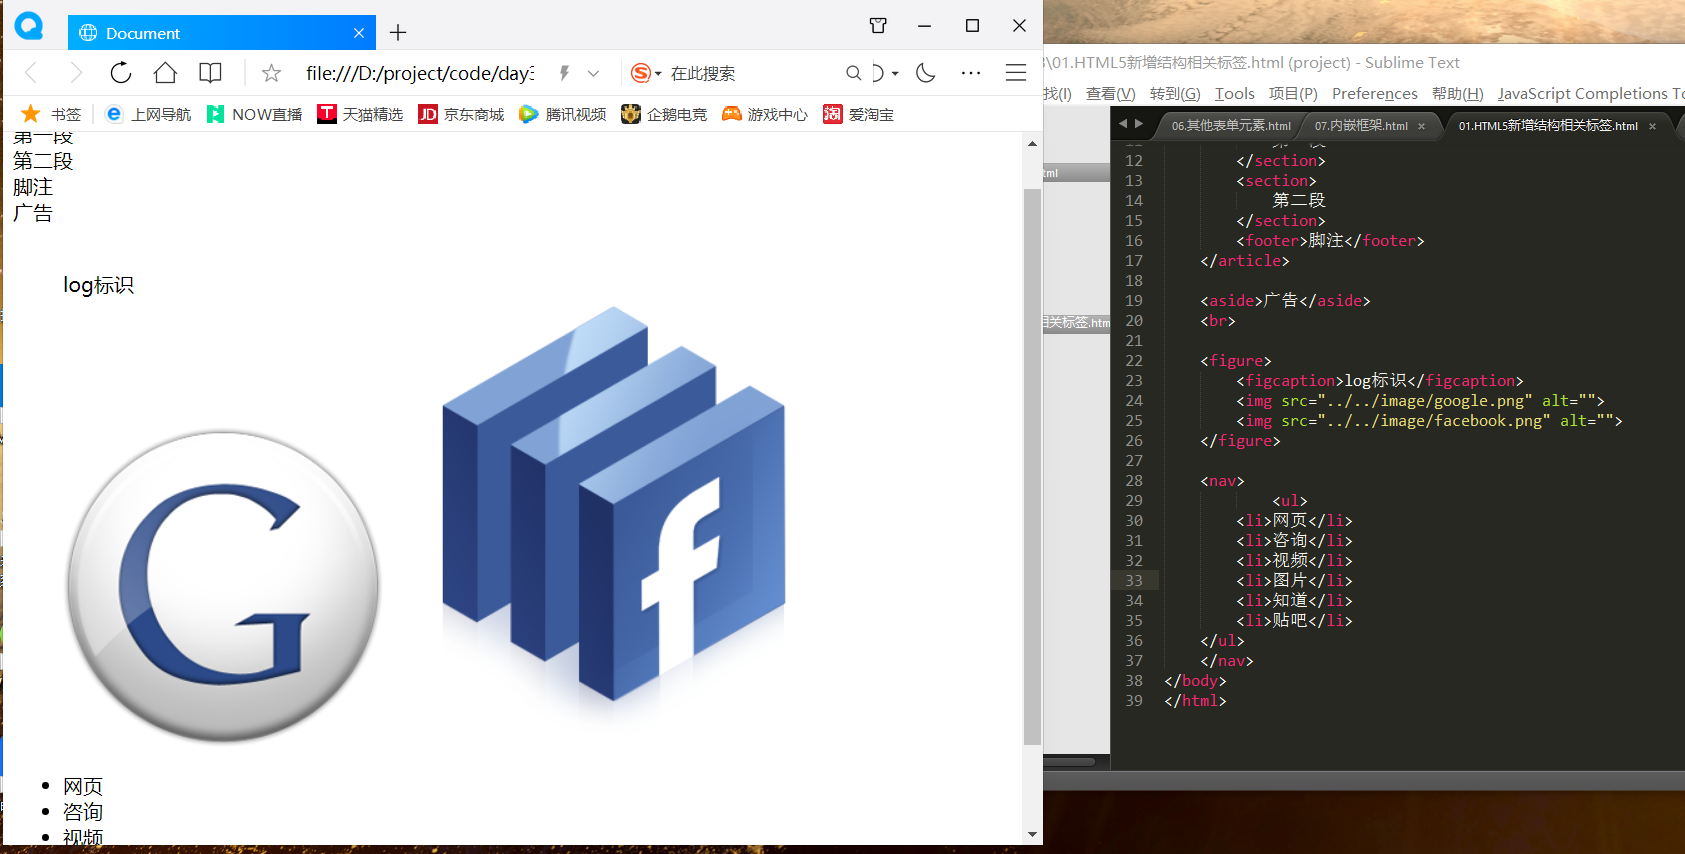The image size is (1685, 854).
Task: Close the 07.内嵌框架.html tab
Action: coord(1421,126)
